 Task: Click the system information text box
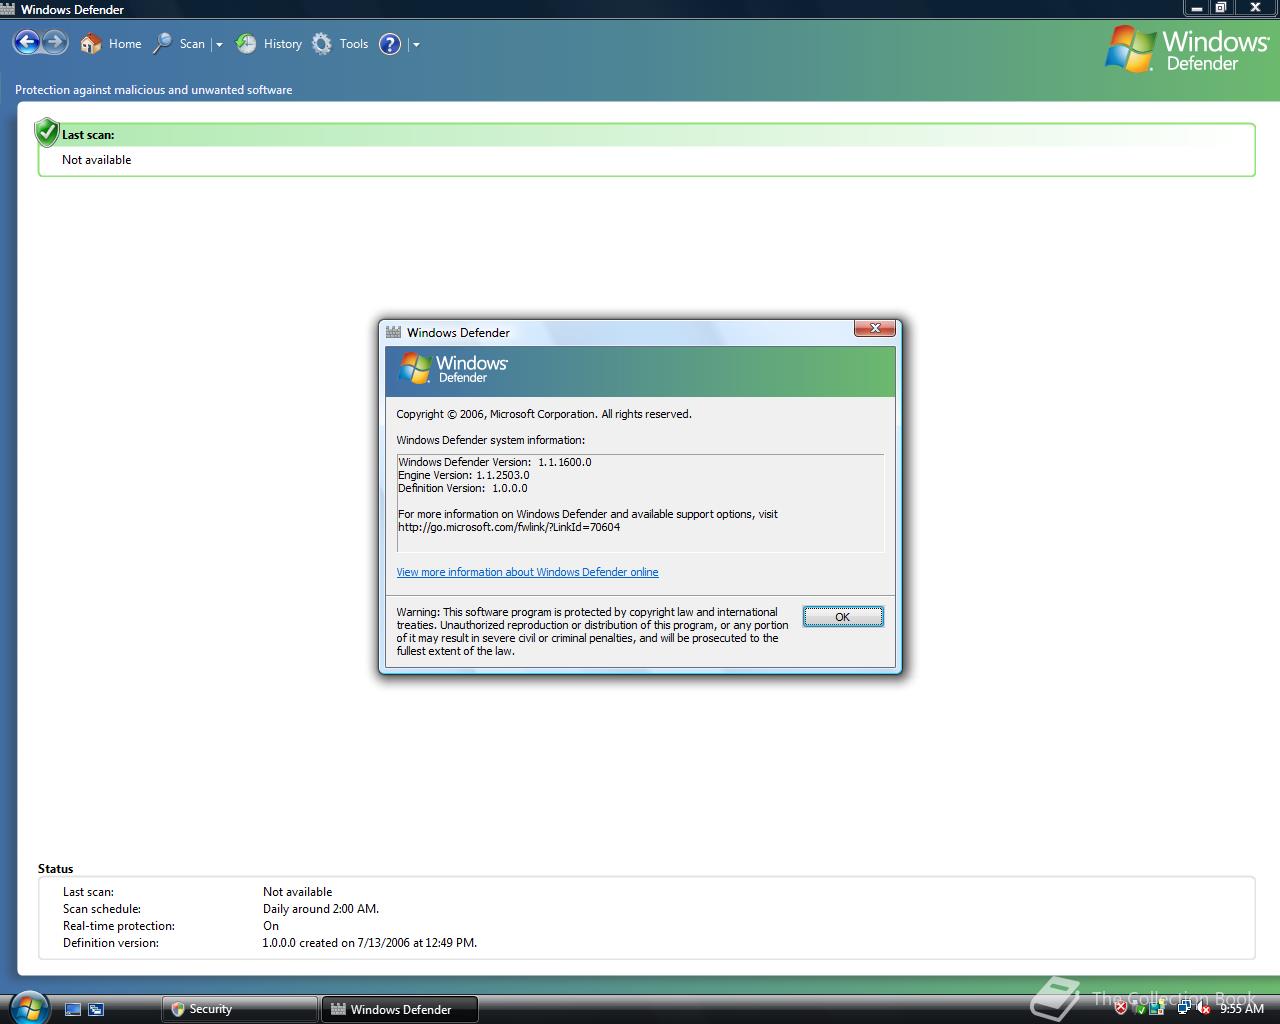click(640, 503)
